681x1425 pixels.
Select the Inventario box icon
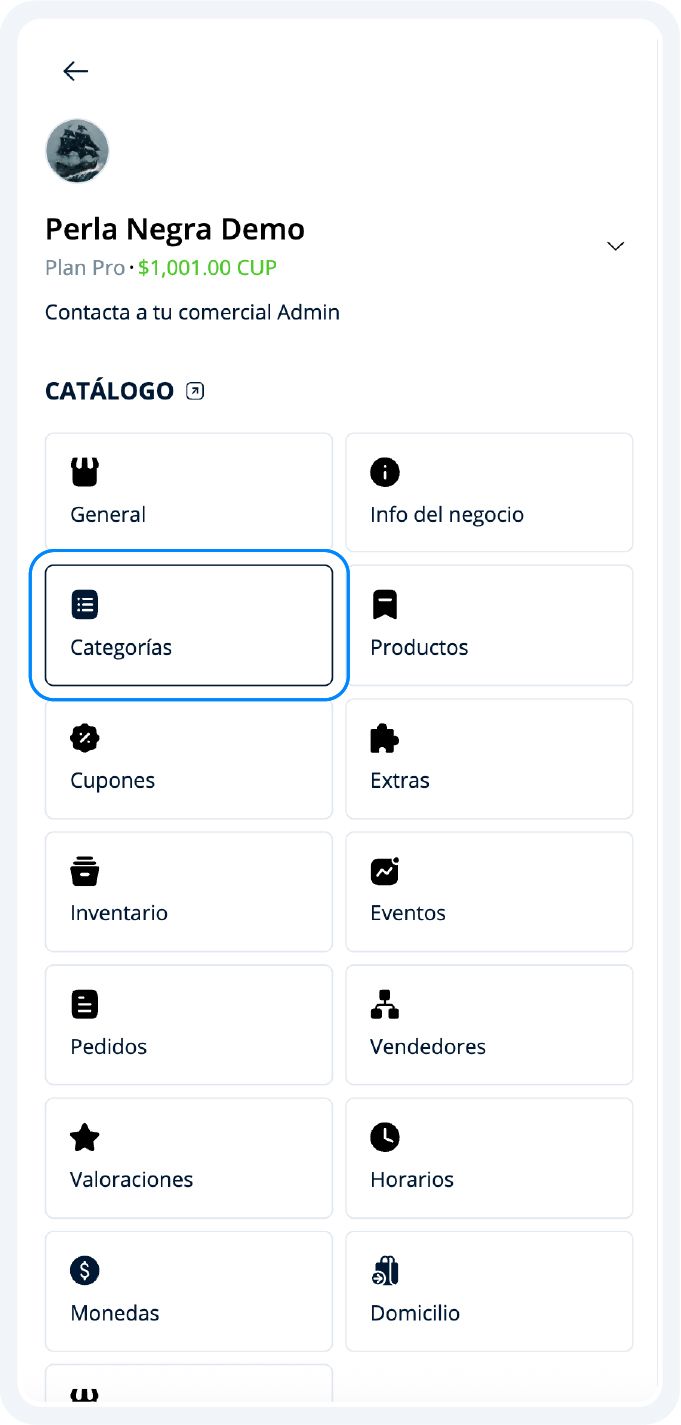pyautogui.click(x=84, y=871)
